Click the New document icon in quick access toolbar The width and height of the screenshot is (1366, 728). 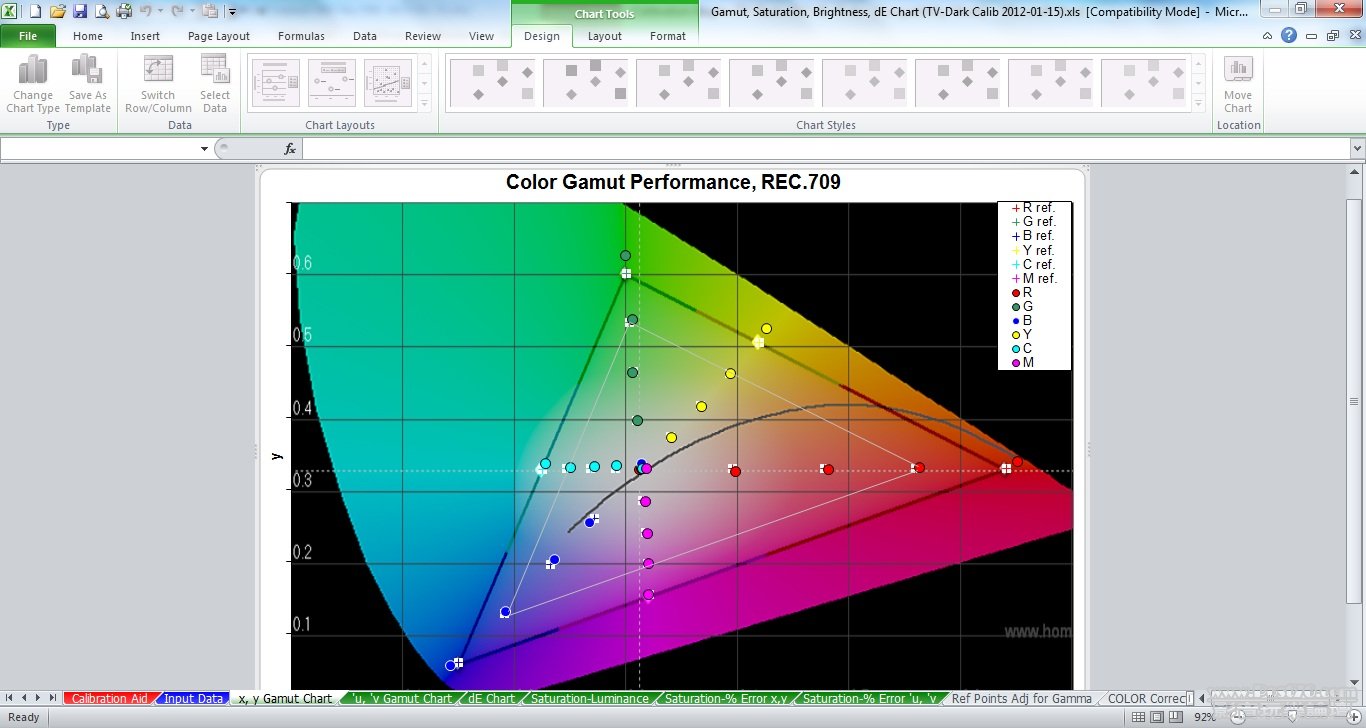[35, 11]
